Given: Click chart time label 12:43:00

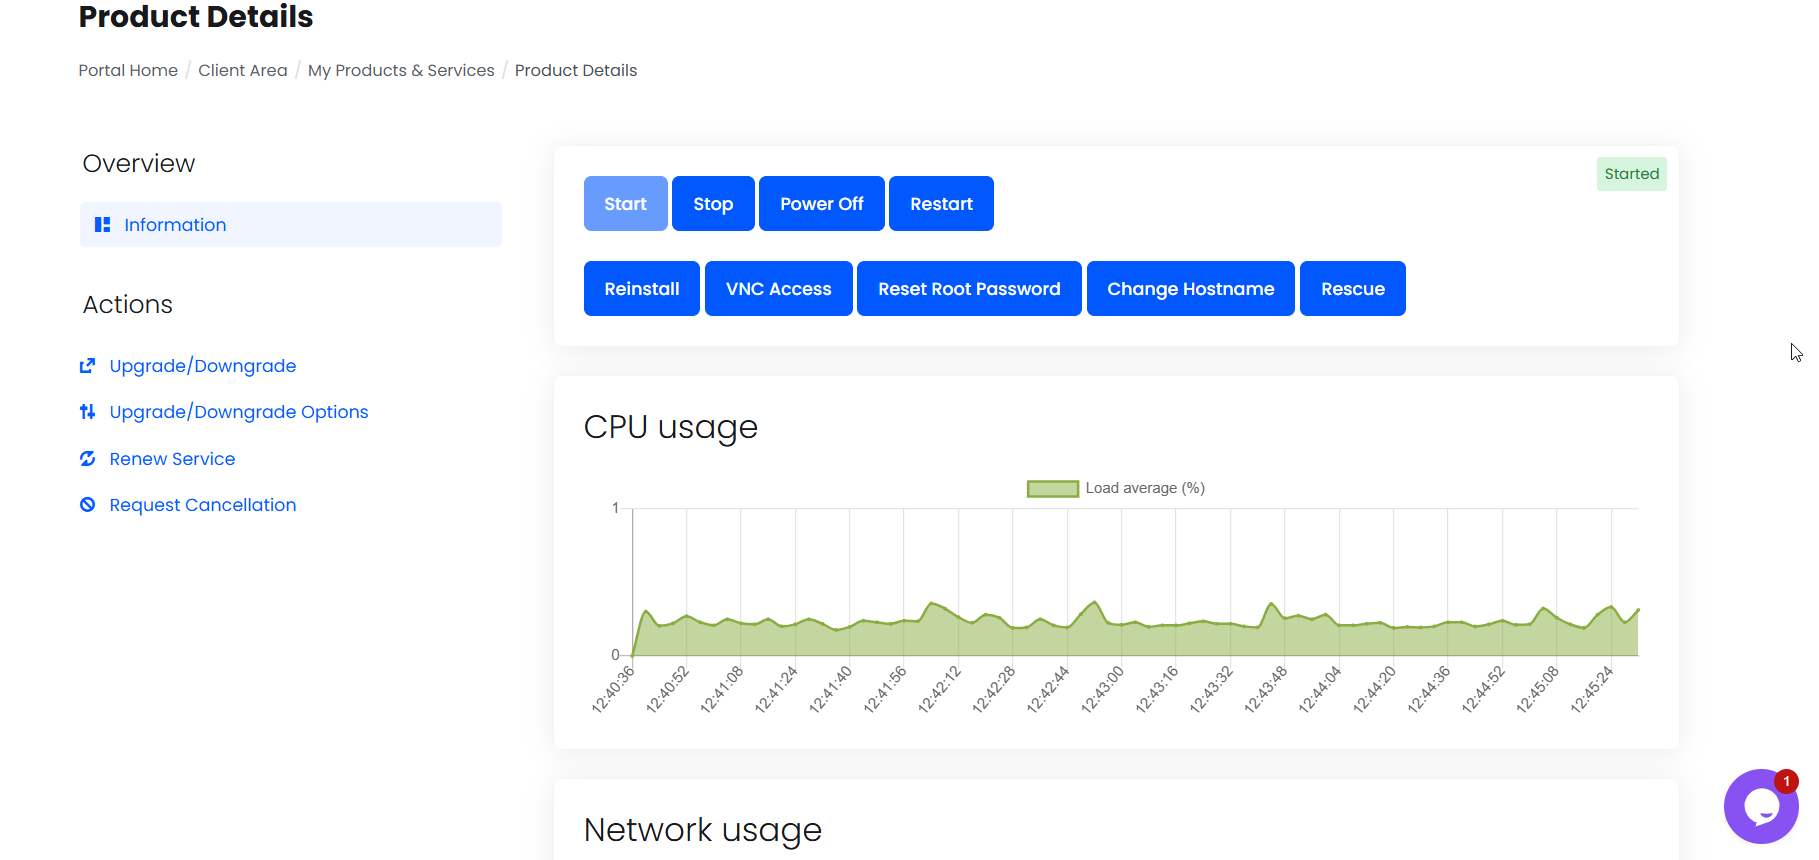Looking at the screenshot, I should pos(1102,690).
